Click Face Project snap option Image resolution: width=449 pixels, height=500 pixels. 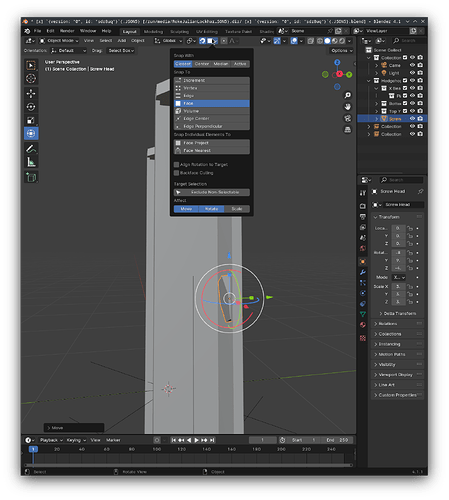[212, 143]
